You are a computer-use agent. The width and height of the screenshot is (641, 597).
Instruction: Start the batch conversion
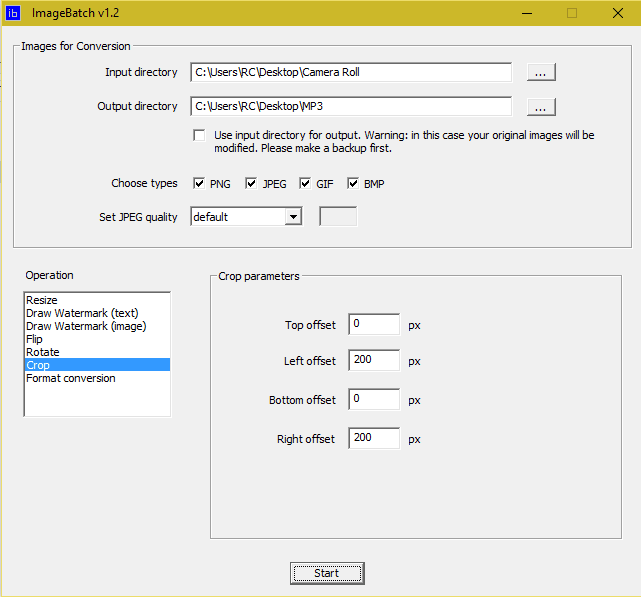coord(327,573)
